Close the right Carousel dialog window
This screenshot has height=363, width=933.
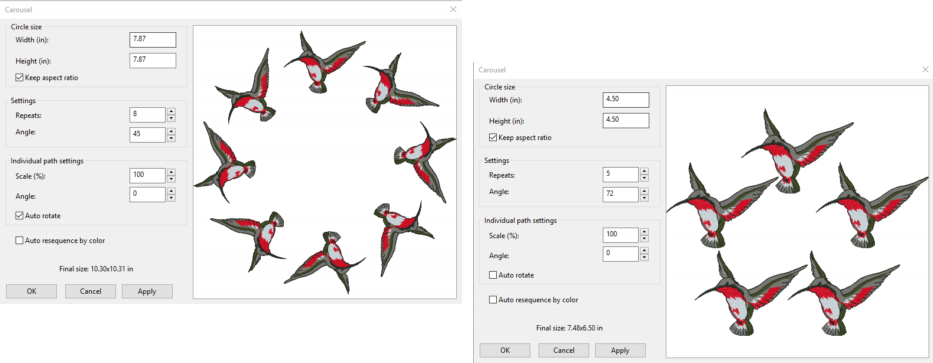(x=925, y=70)
